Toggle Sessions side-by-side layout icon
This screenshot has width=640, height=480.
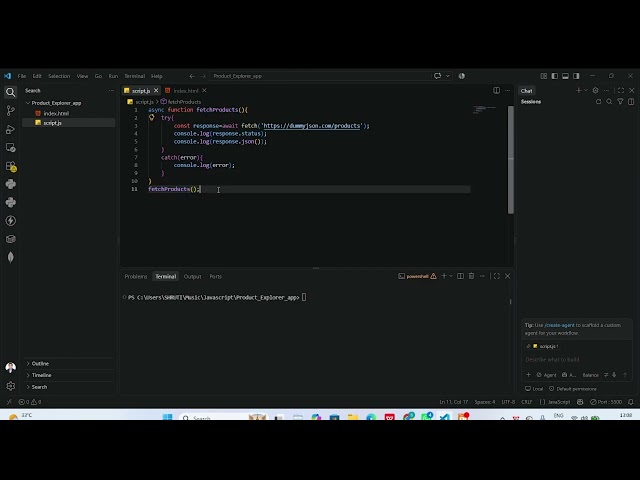(631, 102)
